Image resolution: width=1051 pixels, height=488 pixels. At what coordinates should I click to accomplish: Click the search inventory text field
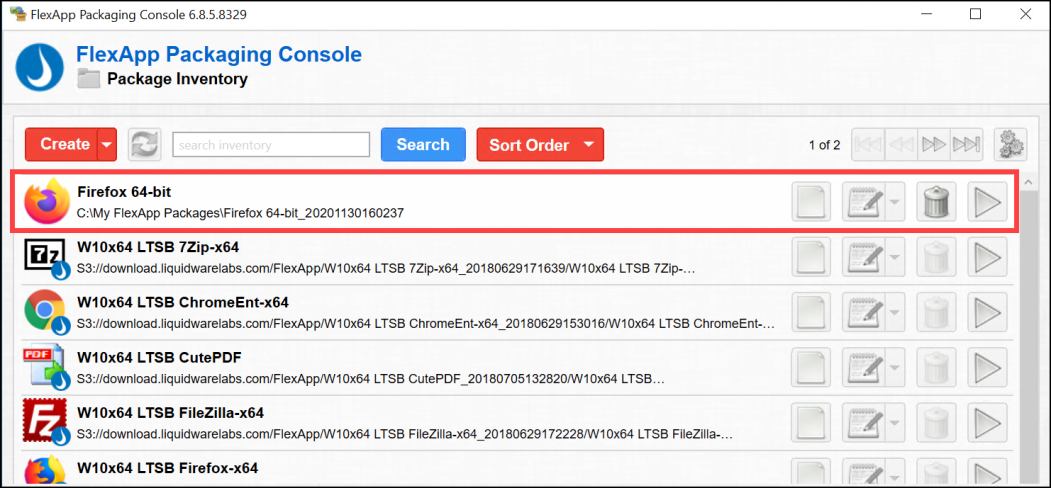pyautogui.click(x=271, y=145)
